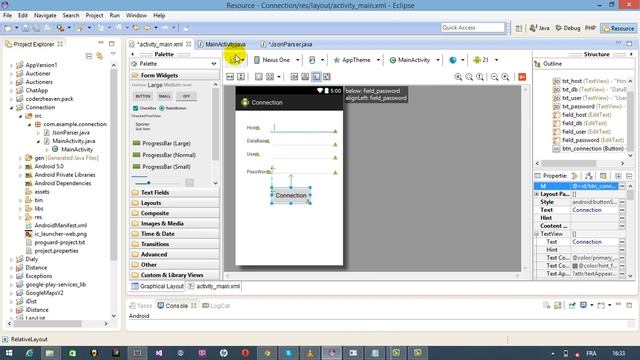This screenshot has height=360, width=640.
Task: Click the Quick Access search field
Action: click(x=473, y=28)
